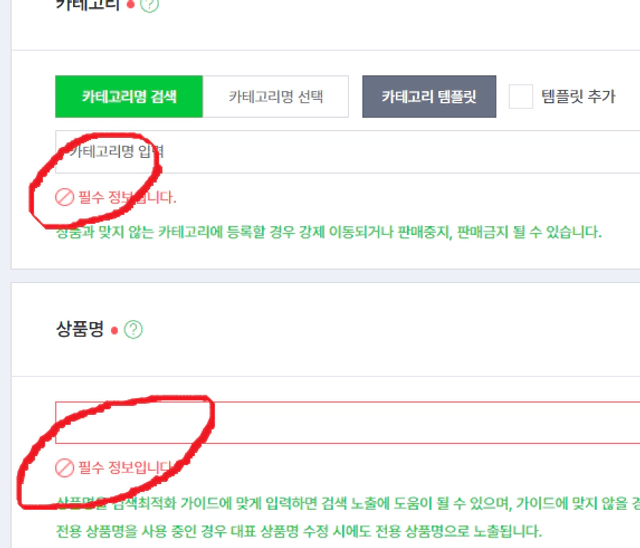The height and width of the screenshot is (548, 640).
Task: Focus the 카테고리명 입력 search field
Action: pos(348,152)
